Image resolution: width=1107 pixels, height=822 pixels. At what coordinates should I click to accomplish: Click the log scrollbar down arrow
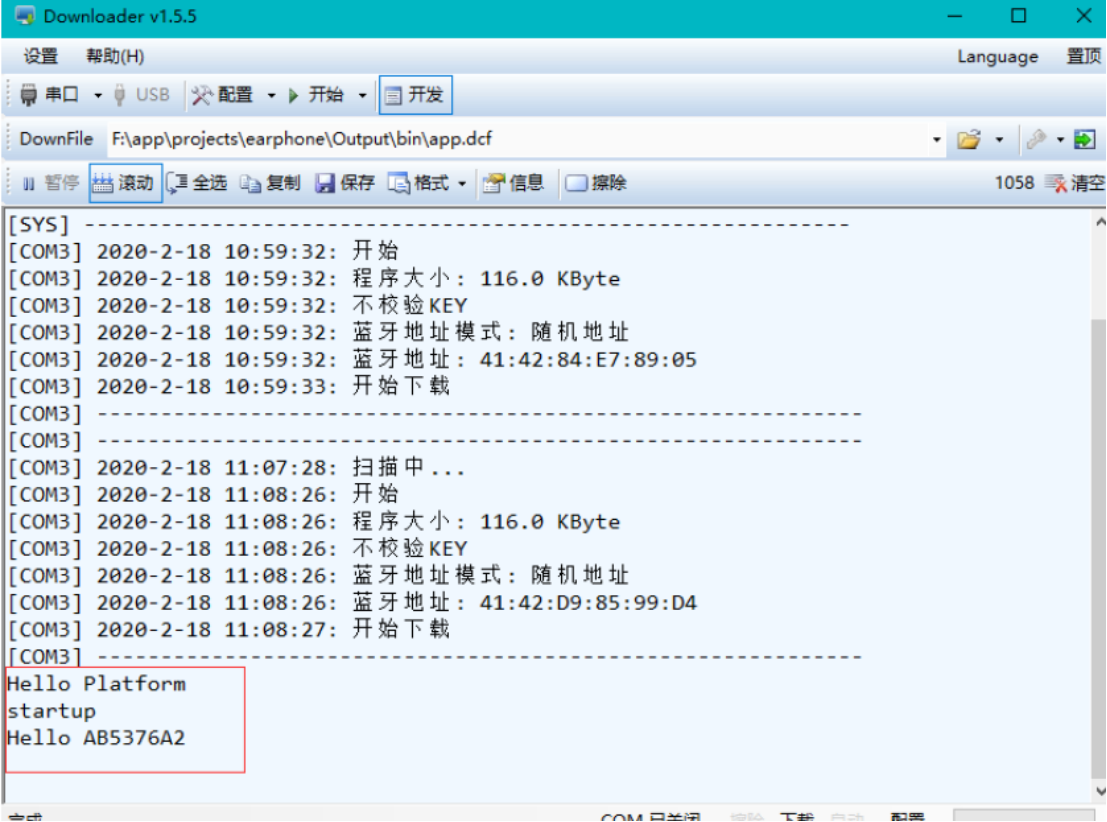[x=1099, y=790]
